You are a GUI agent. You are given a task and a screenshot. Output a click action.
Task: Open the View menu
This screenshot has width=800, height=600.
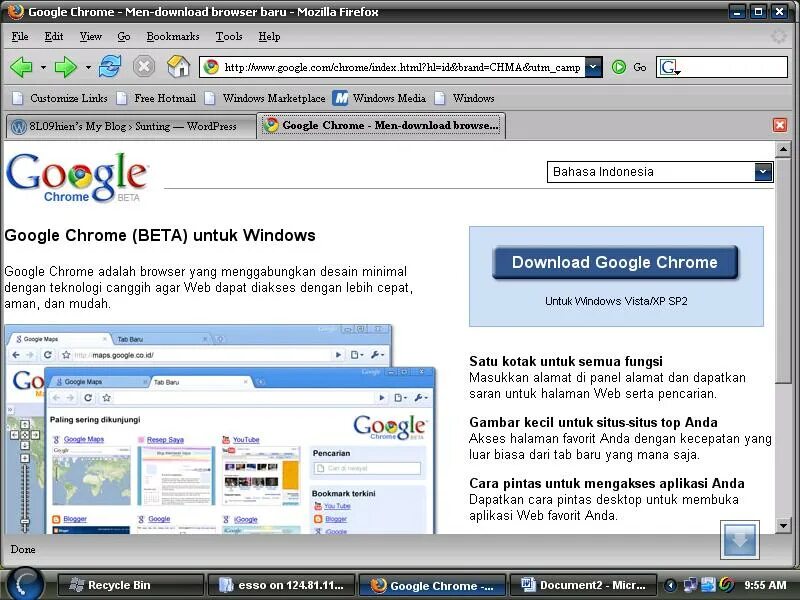point(90,37)
